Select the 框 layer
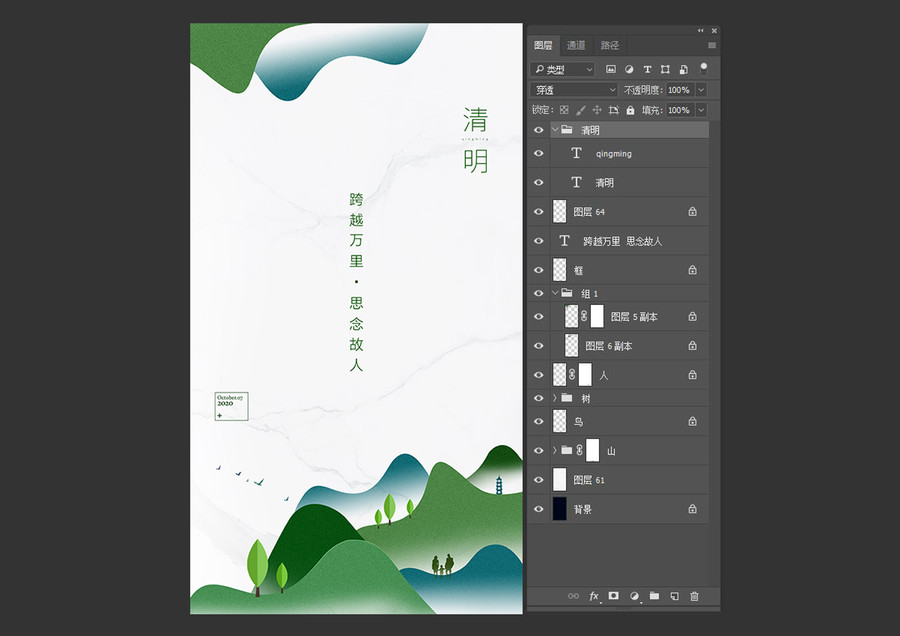The height and width of the screenshot is (636, 900). (629, 270)
